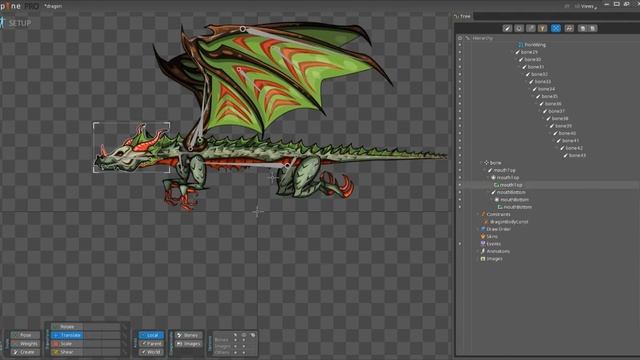
Task: Choose the Parent axes option
Action: [151, 344]
